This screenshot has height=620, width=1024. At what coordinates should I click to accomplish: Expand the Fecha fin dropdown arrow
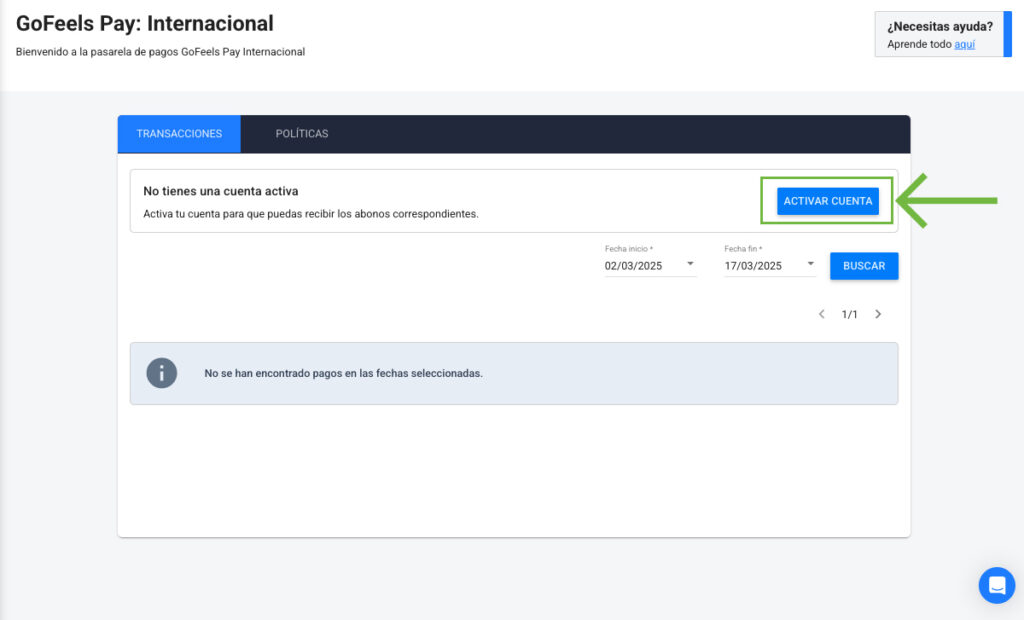click(810, 265)
